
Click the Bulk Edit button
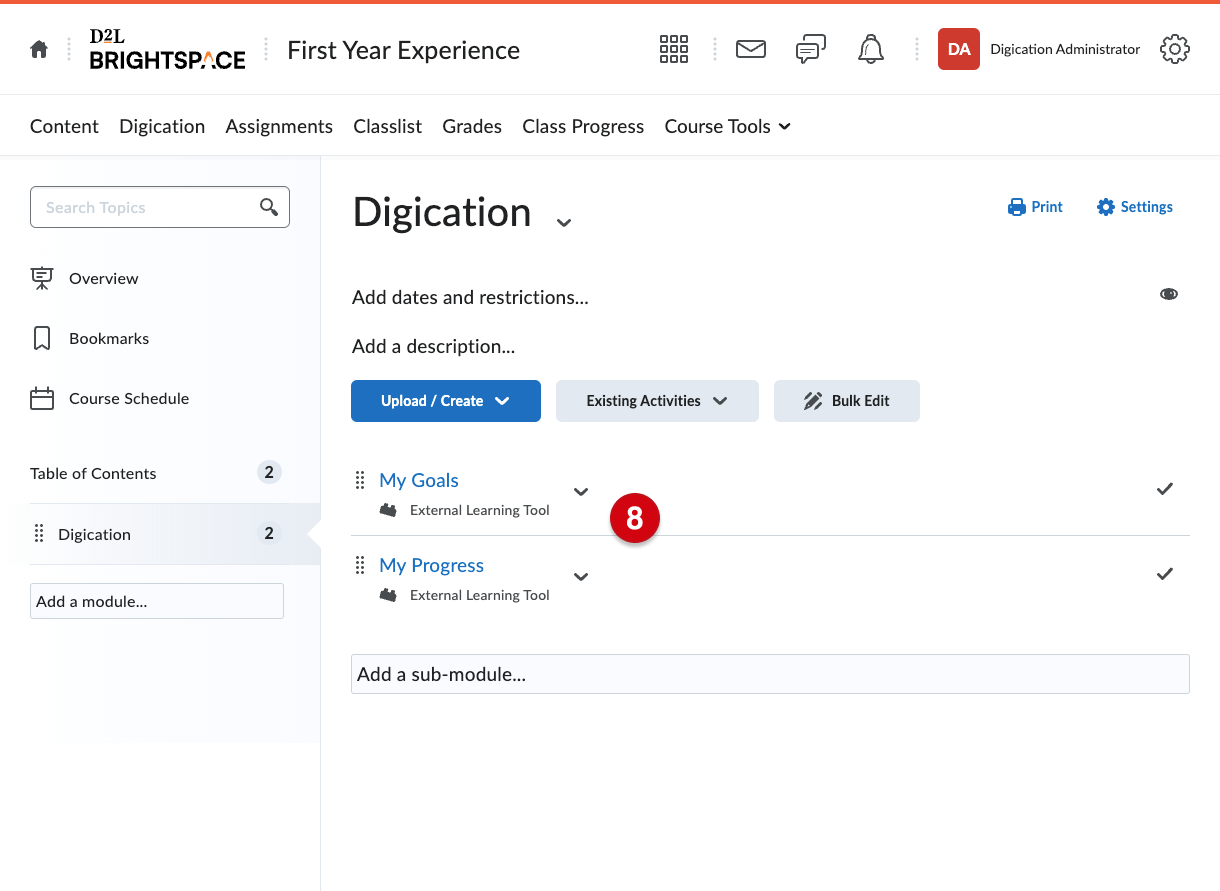pos(847,401)
